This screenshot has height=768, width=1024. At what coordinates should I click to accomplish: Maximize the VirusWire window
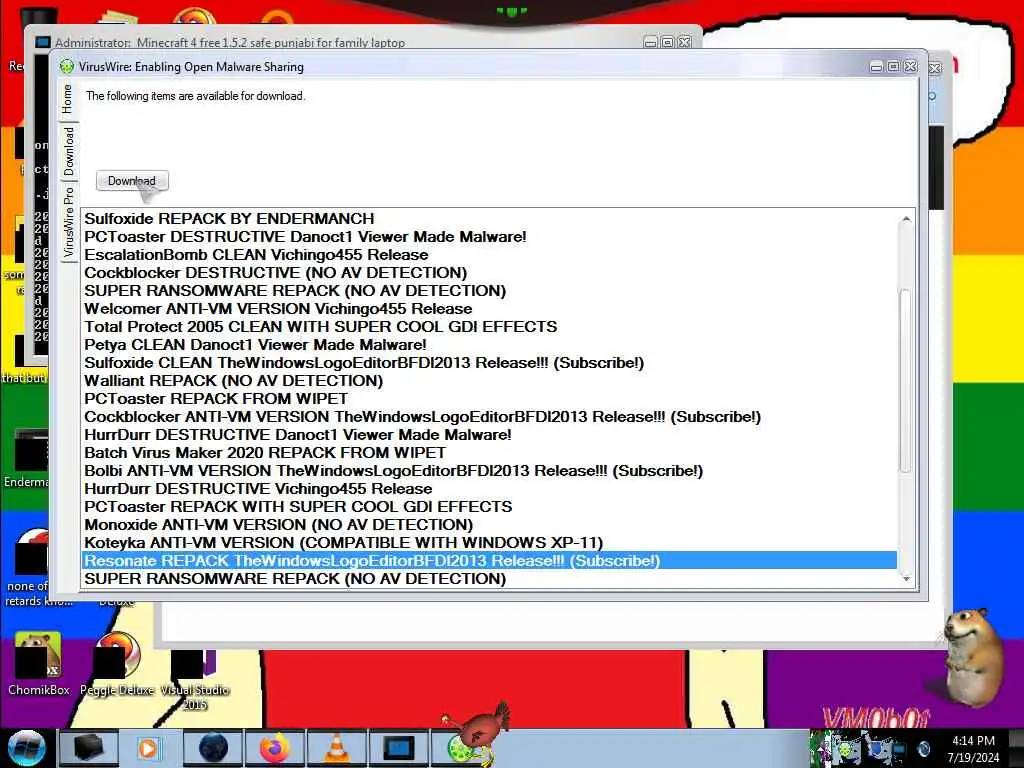[893, 67]
